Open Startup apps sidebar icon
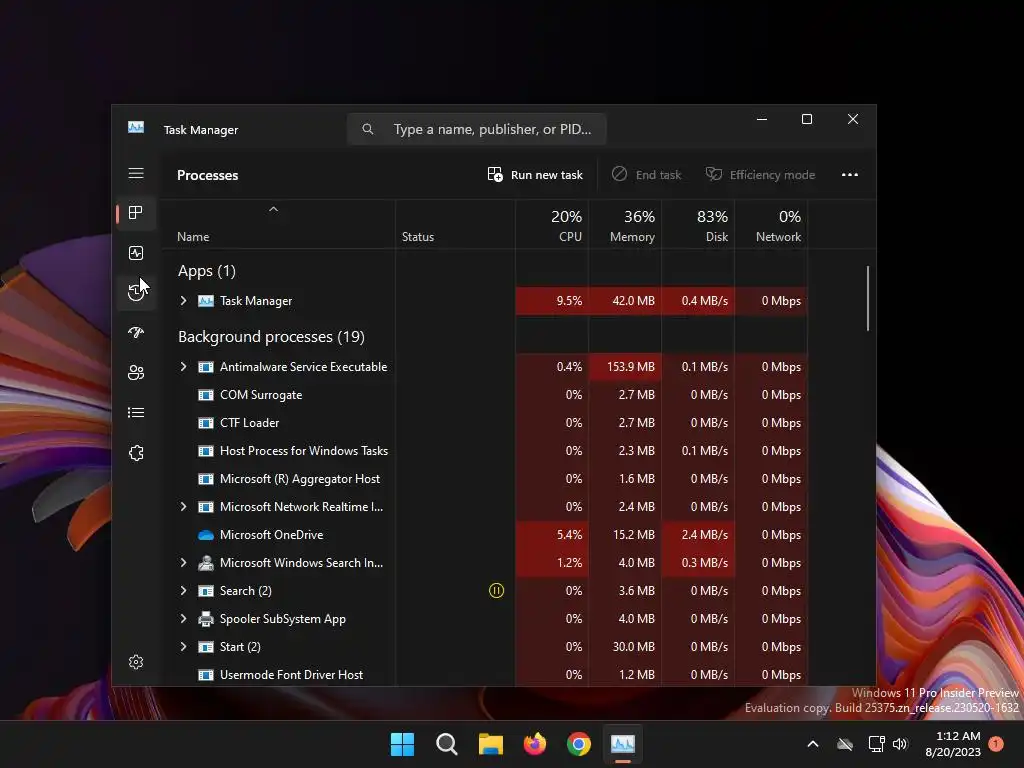Screen dimensions: 1024x768 (x=136, y=332)
